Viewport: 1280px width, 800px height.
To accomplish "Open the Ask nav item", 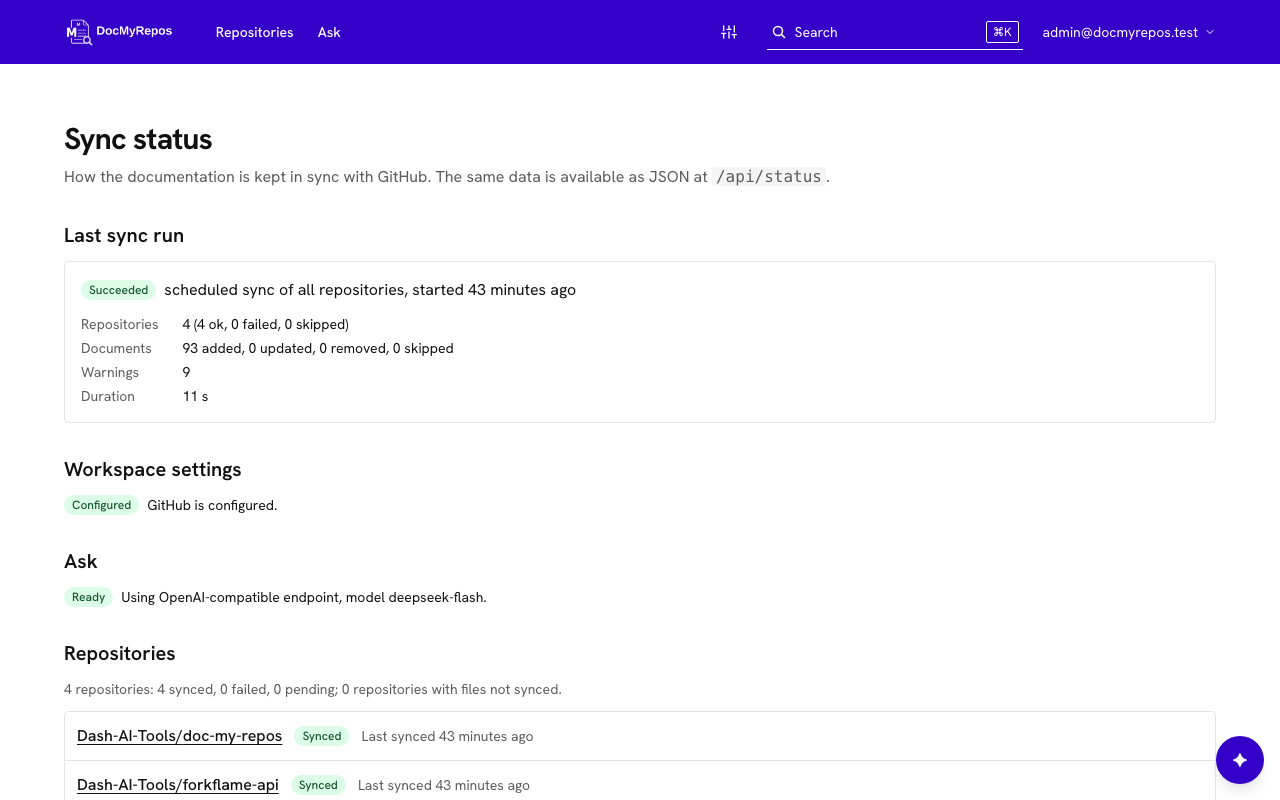I will (x=329, y=32).
